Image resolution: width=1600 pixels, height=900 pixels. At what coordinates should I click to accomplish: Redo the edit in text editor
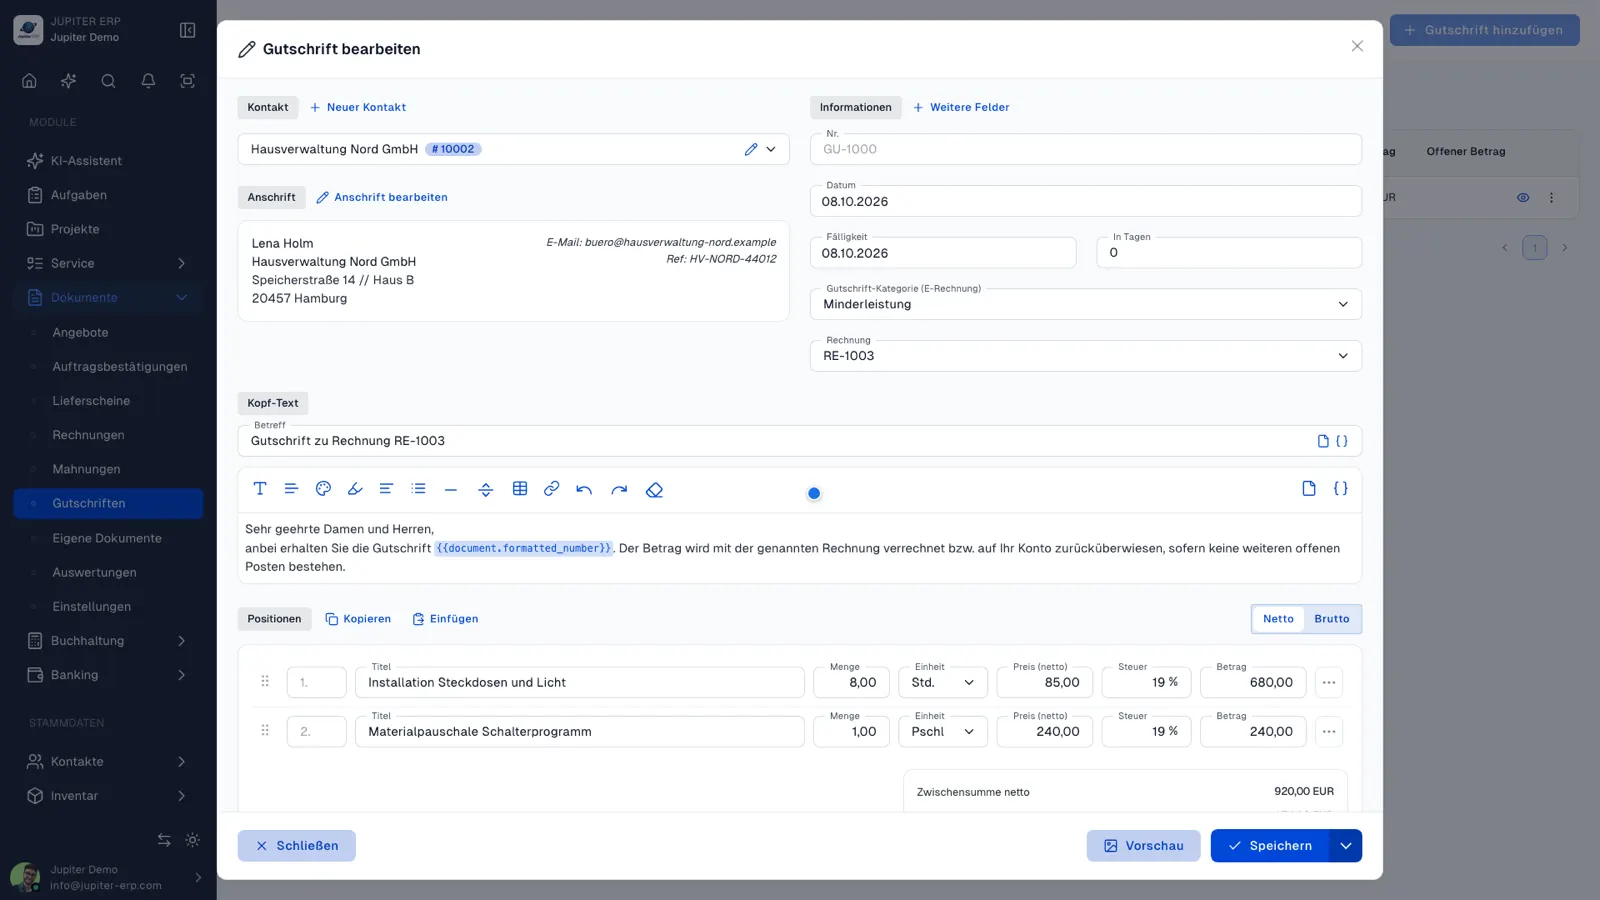(619, 489)
